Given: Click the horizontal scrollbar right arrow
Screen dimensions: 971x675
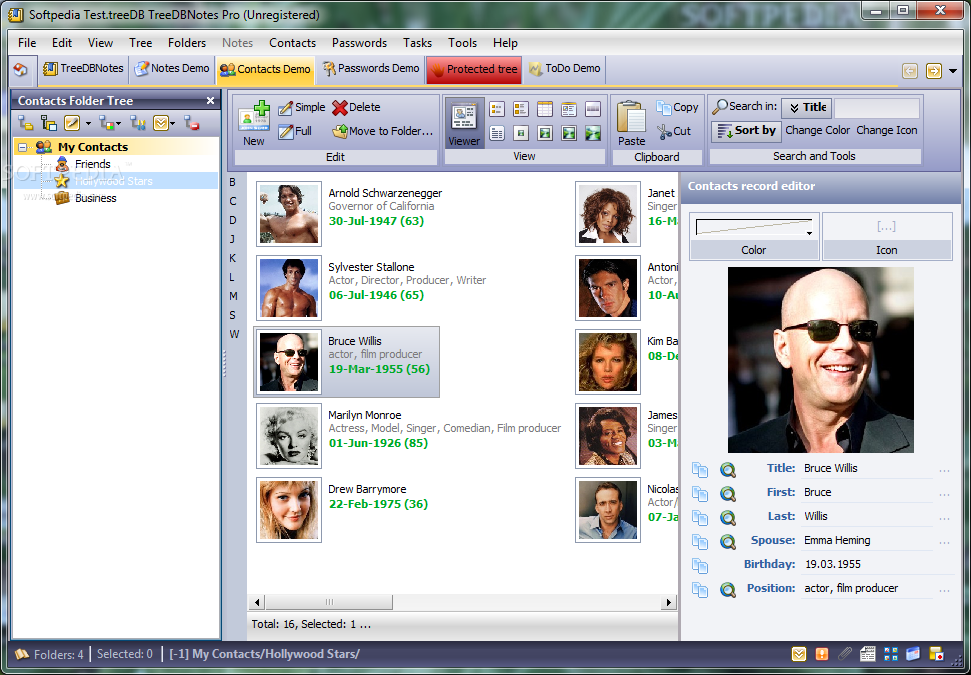Looking at the screenshot, I should [668, 602].
